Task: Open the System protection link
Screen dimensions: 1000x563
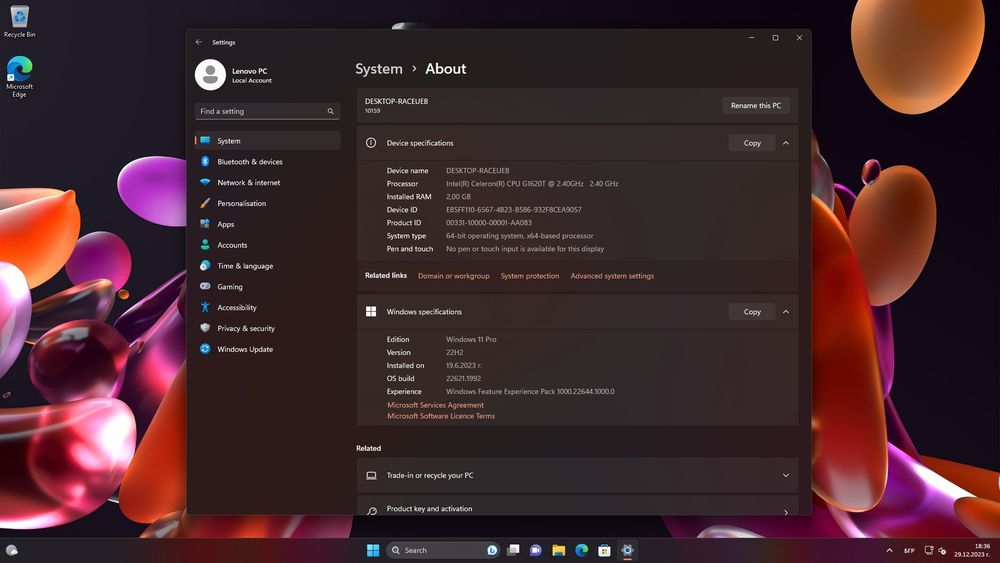Action: 529,276
